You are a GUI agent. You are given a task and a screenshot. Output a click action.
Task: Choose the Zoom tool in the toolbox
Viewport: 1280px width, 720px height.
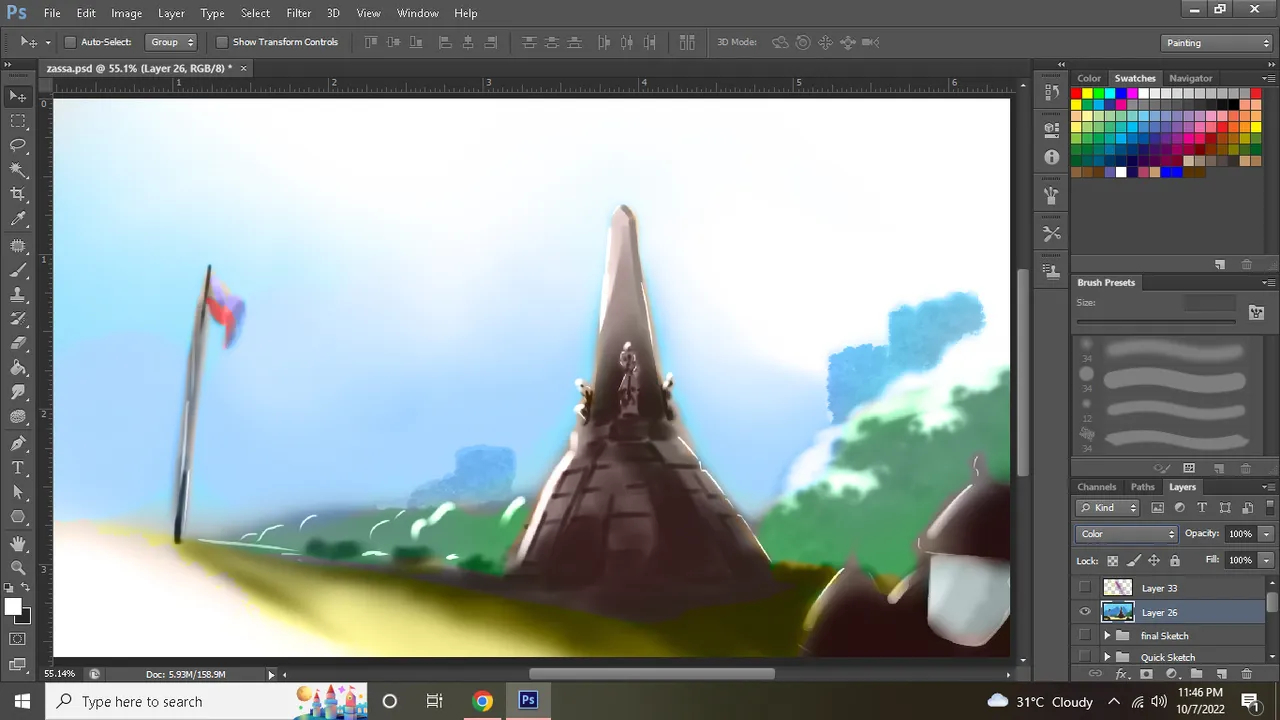pos(18,567)
